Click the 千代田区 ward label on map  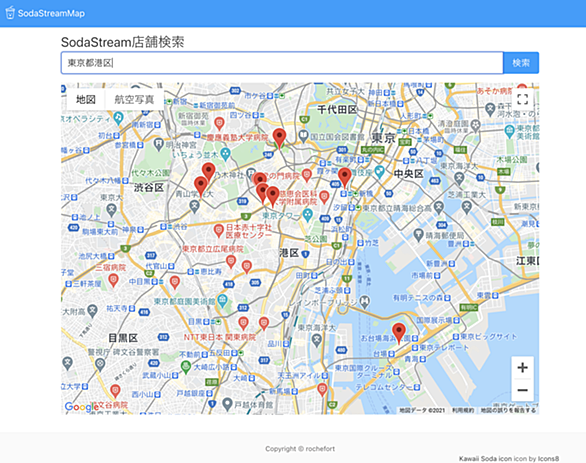(x=337, y=109)
